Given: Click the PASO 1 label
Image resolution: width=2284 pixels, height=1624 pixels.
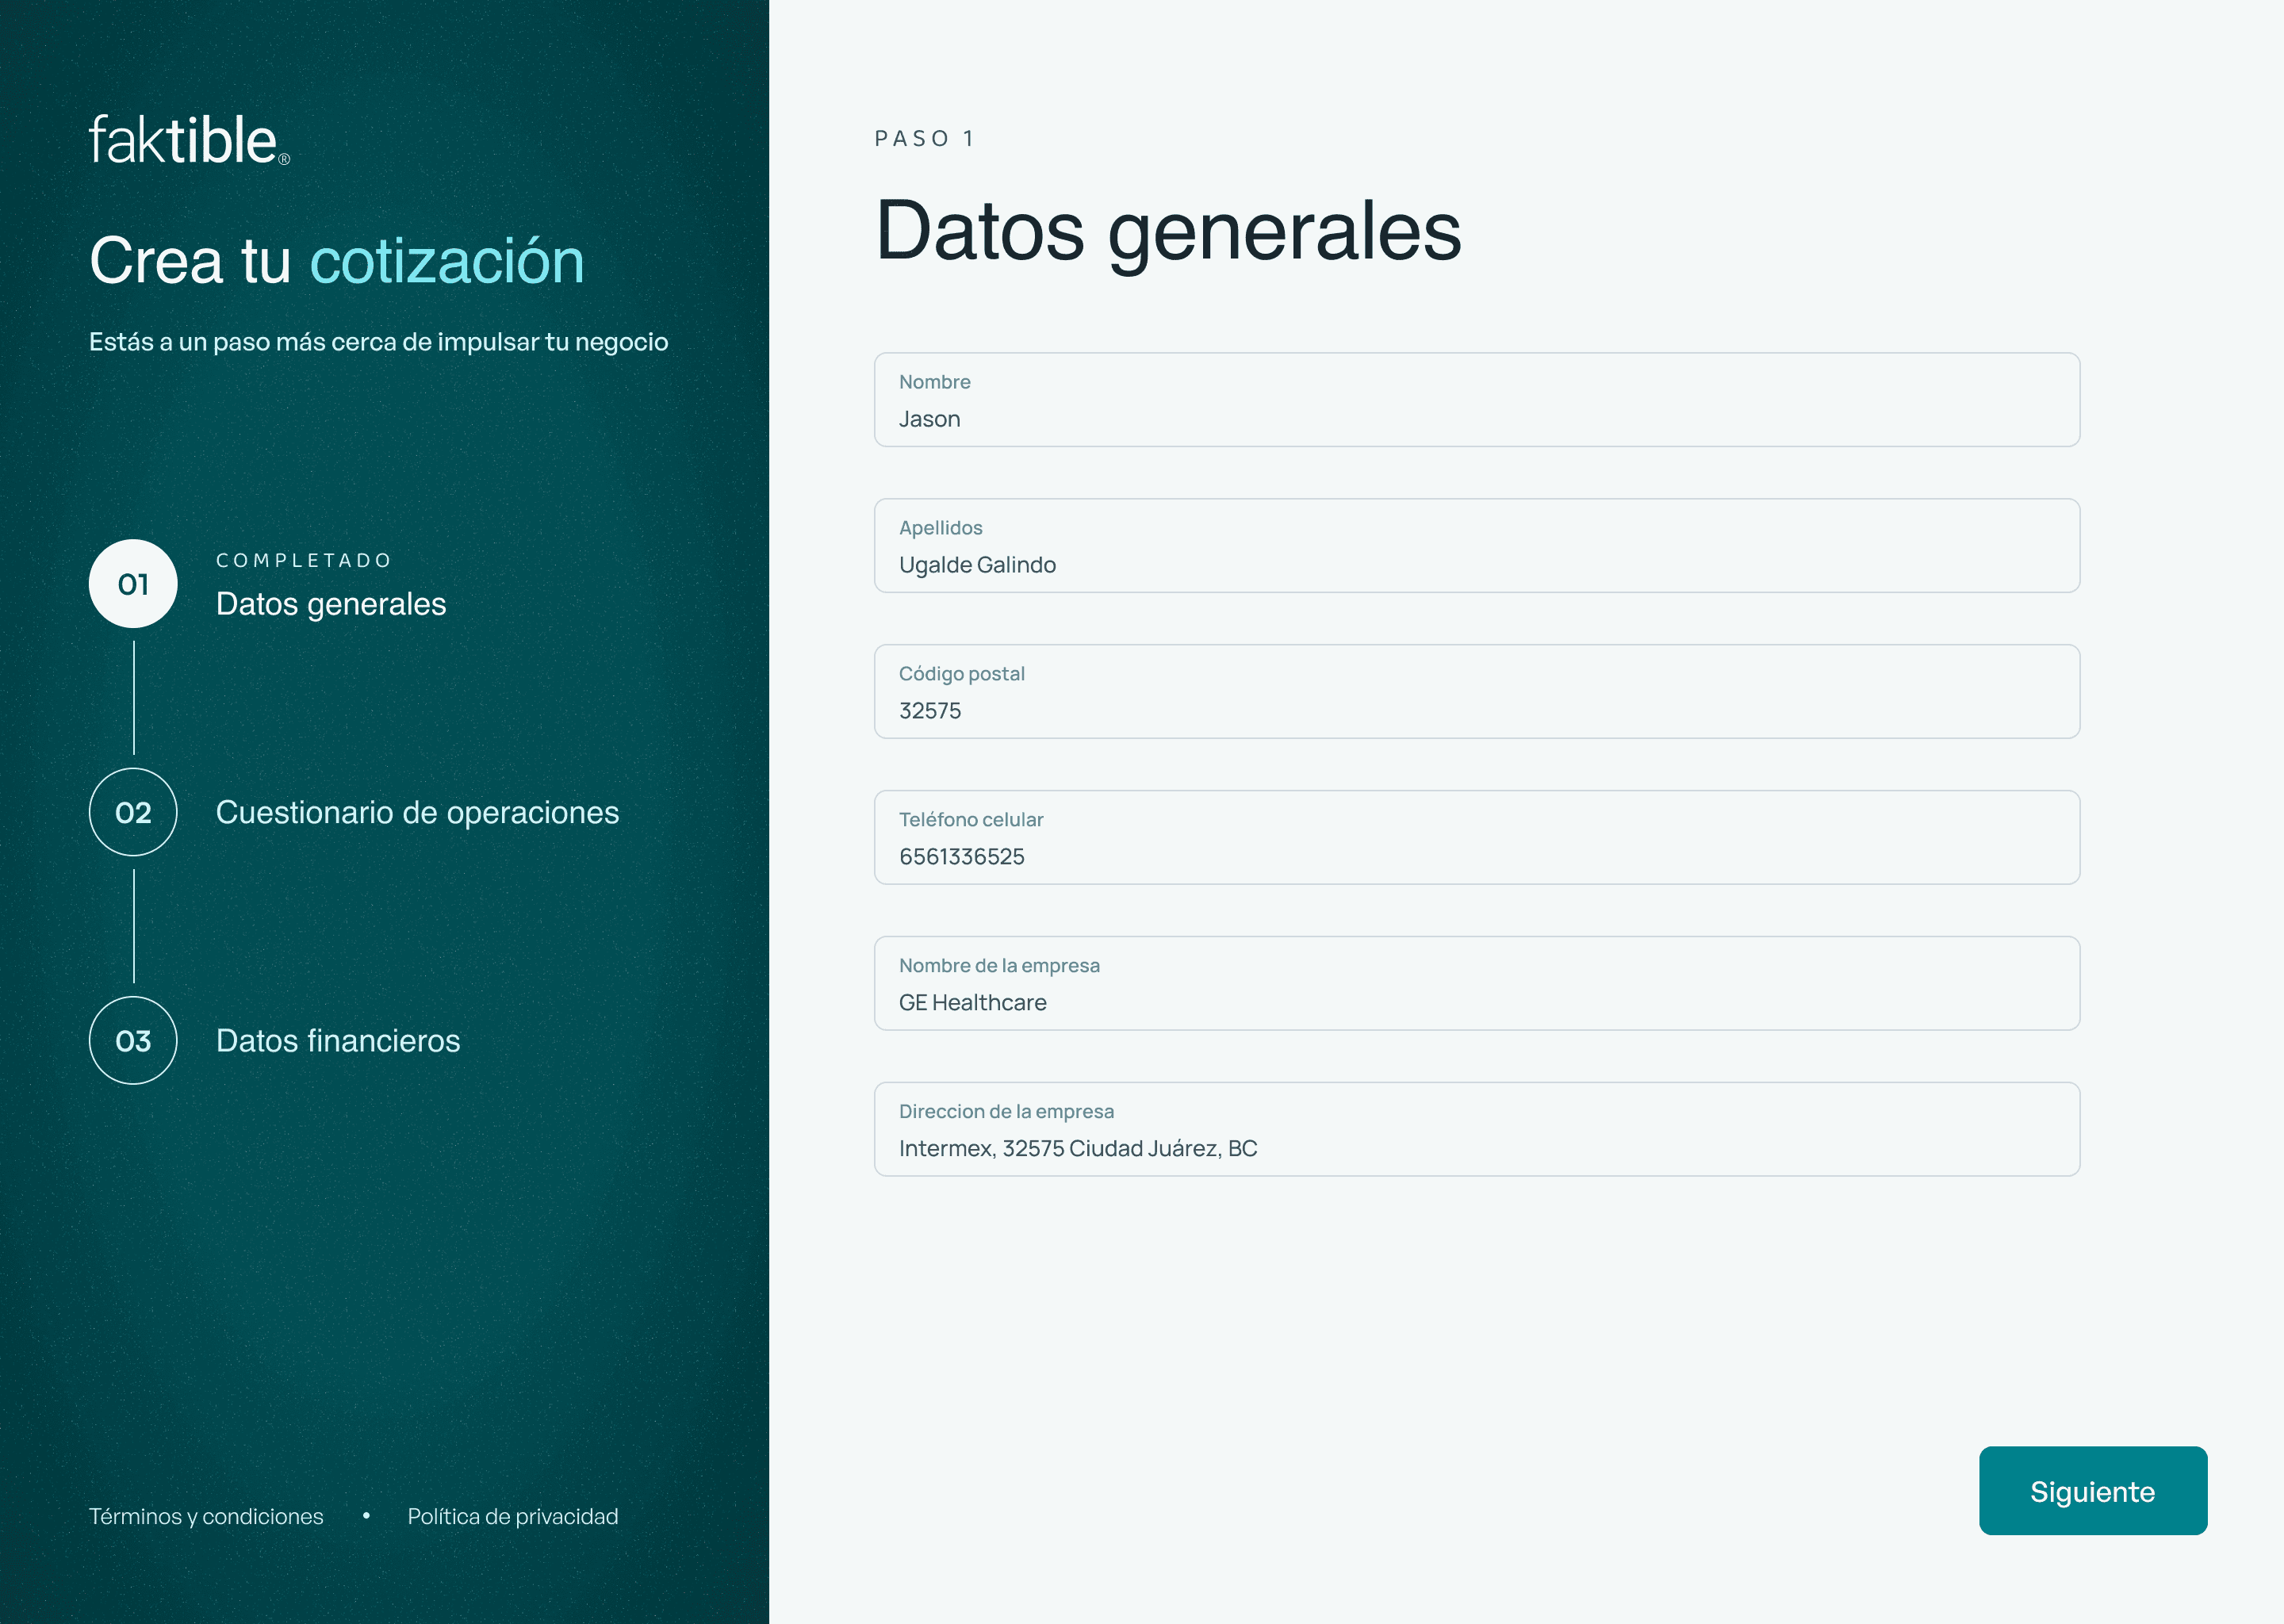Looking at the screenshot, I should [x=924, y=138].
